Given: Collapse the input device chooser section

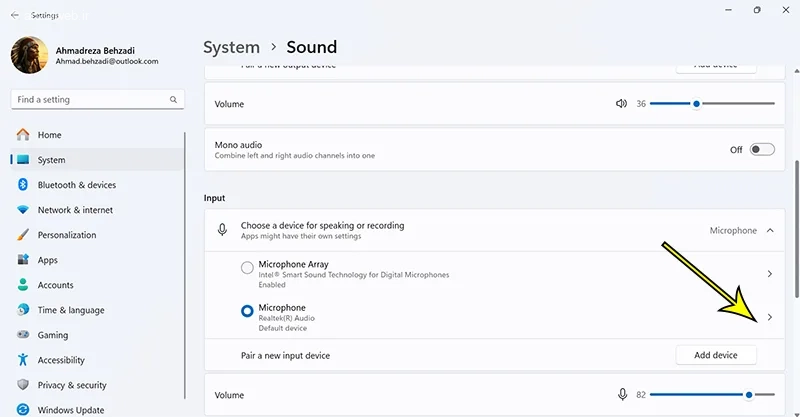Looking at the screenshot, I should 769,230.
